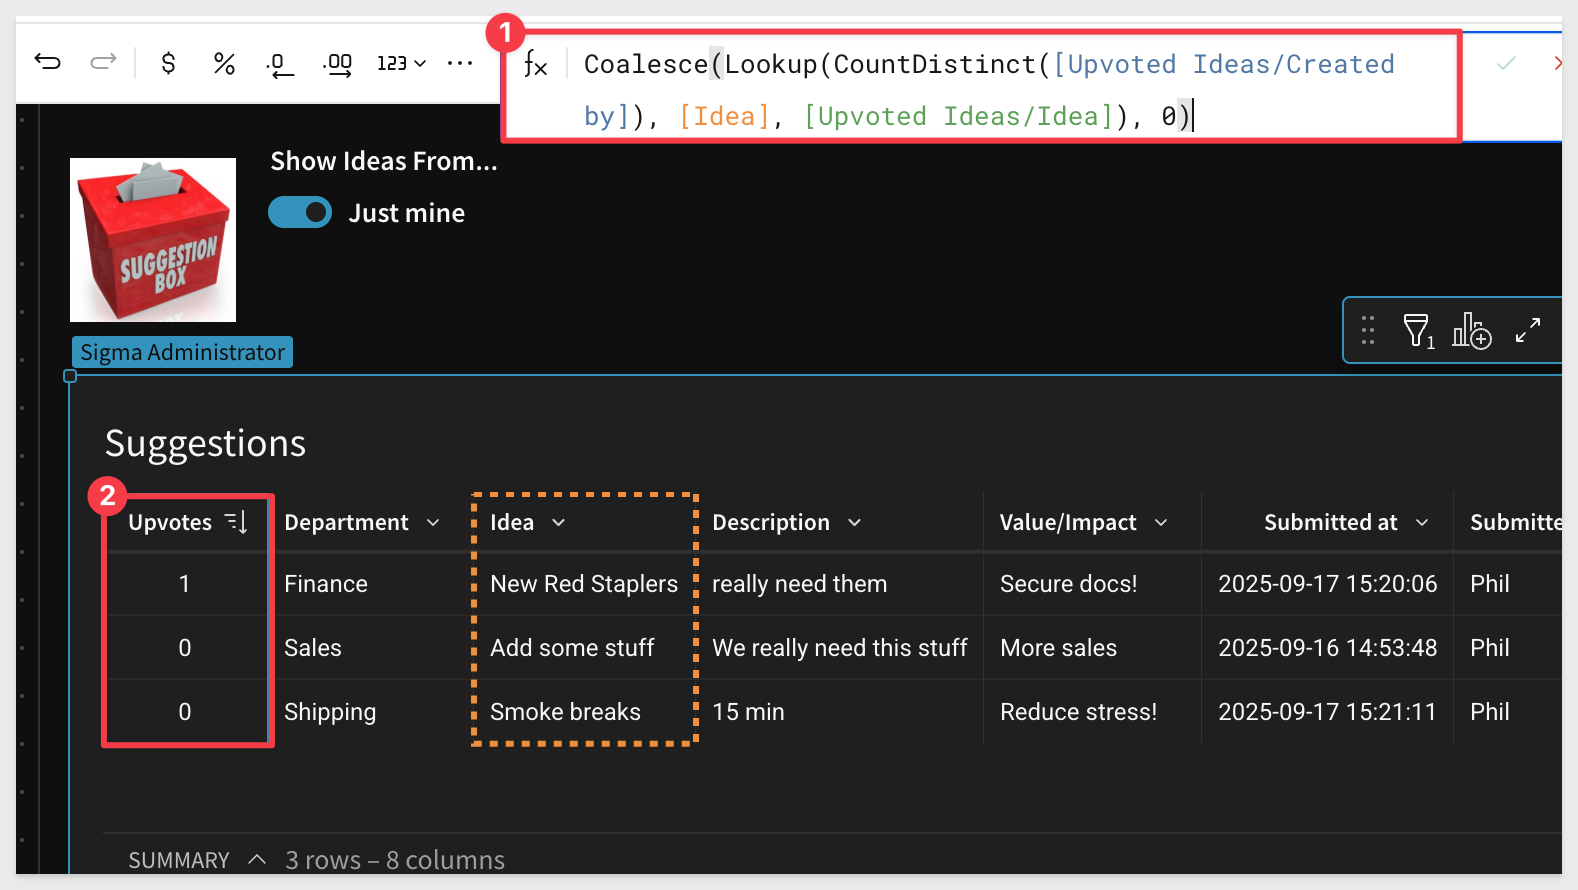
Task: Open the Description column menu arrow
Action: [x=855, y=523]
